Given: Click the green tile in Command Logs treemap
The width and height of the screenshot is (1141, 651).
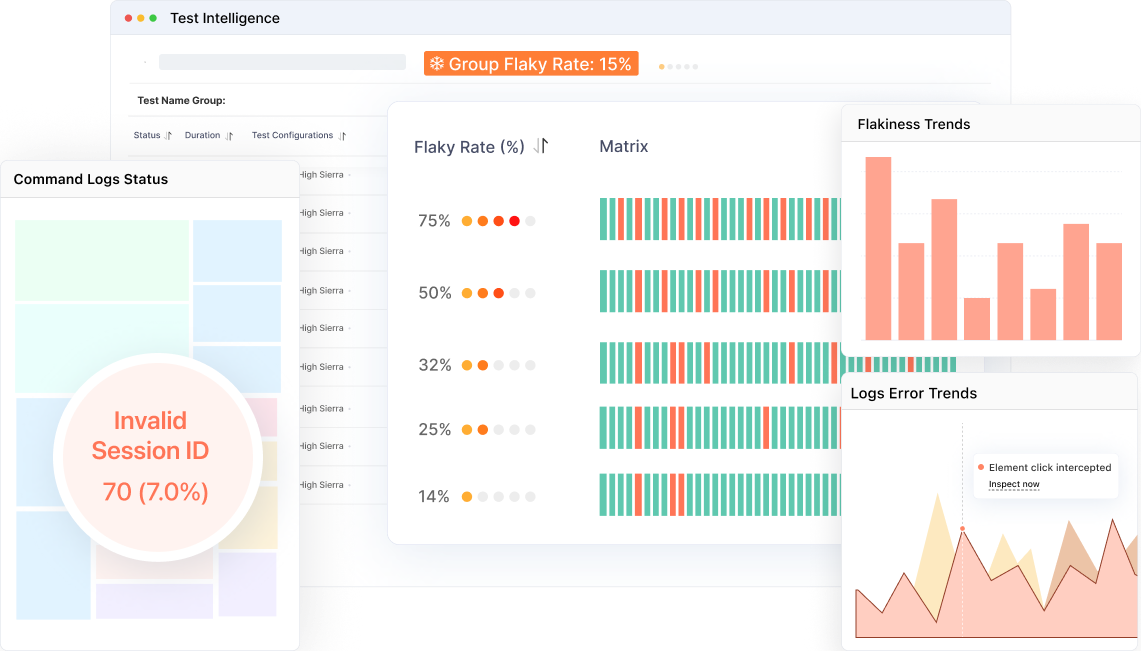Looking at the screenshot, I should (102, 260).
